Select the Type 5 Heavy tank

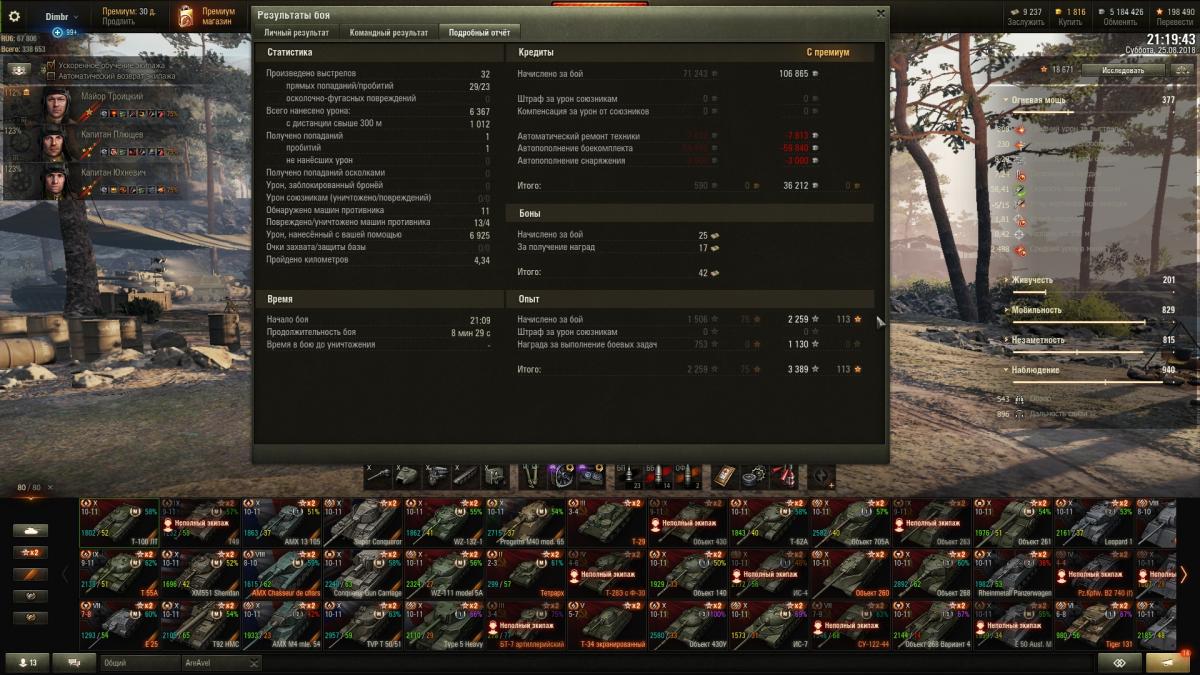click(x=444, y=624)
